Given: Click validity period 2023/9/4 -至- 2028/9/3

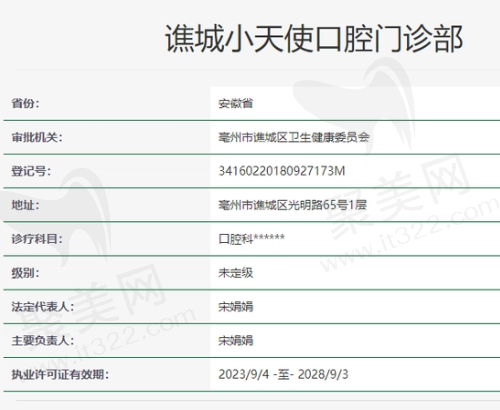Looking at the screenshot, I should [283, 374].
